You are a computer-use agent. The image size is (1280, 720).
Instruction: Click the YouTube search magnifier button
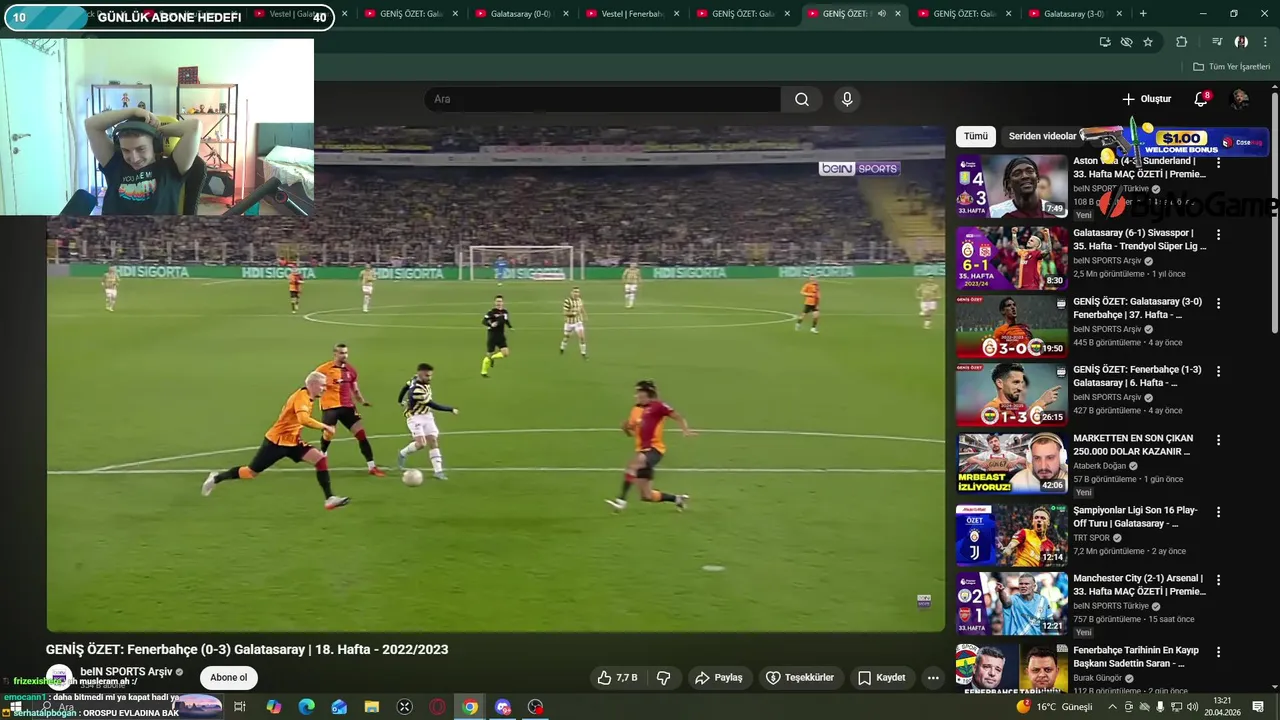[x=802, y=99]
